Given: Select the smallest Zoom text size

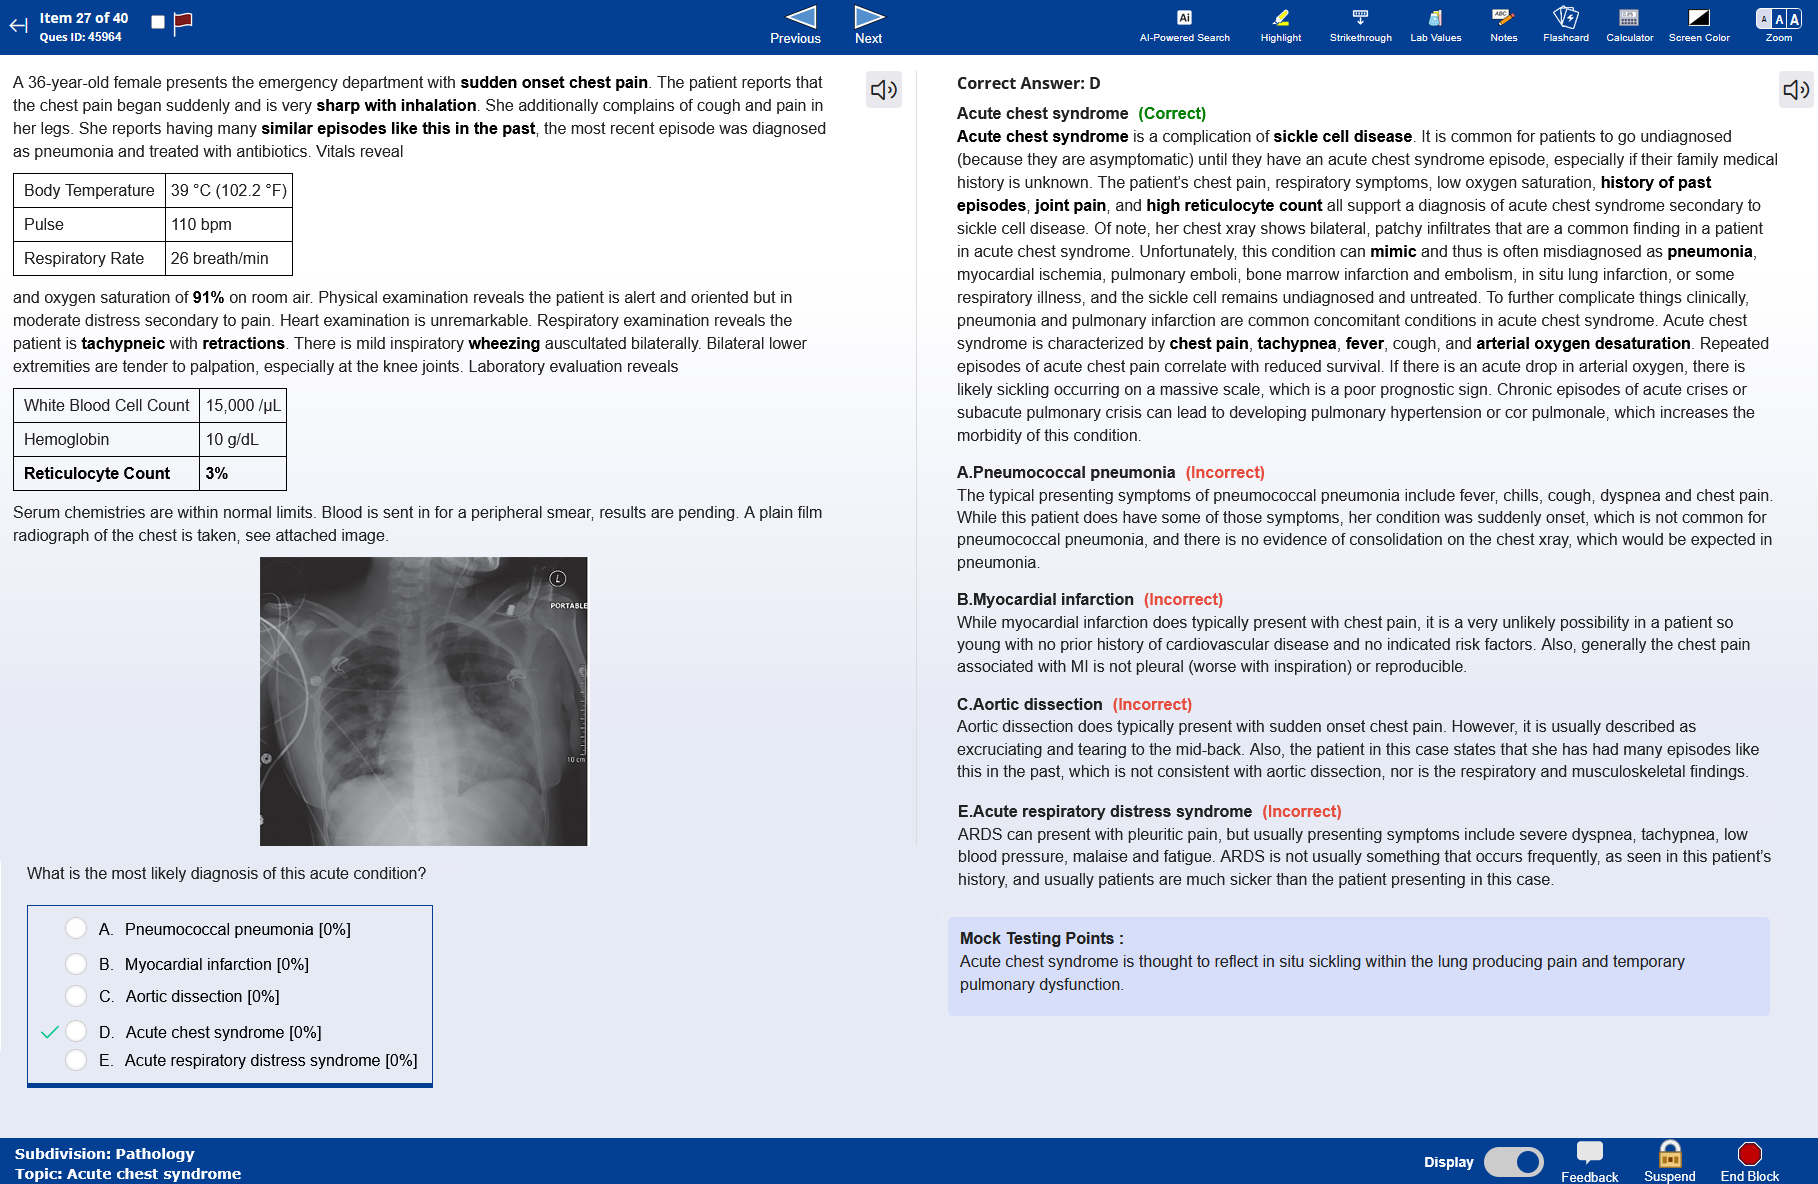Looking at the screenshot, I should (1764, 19).
